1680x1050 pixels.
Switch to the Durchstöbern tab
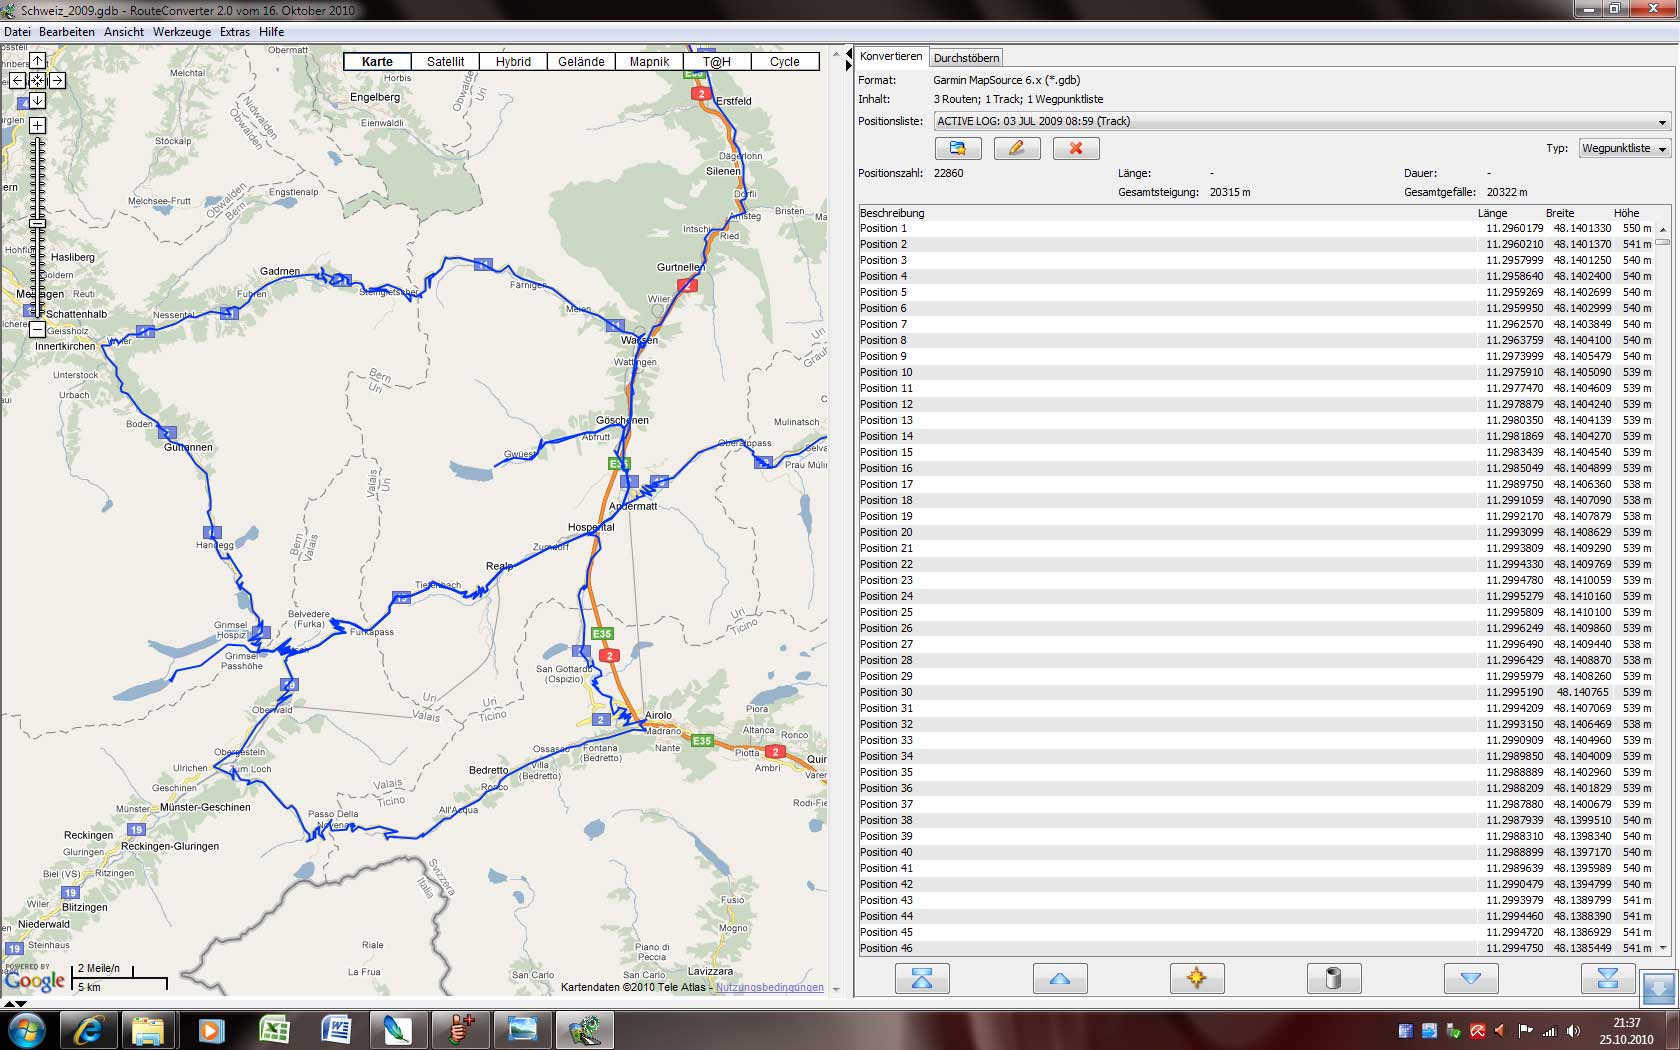coord(966,58)
